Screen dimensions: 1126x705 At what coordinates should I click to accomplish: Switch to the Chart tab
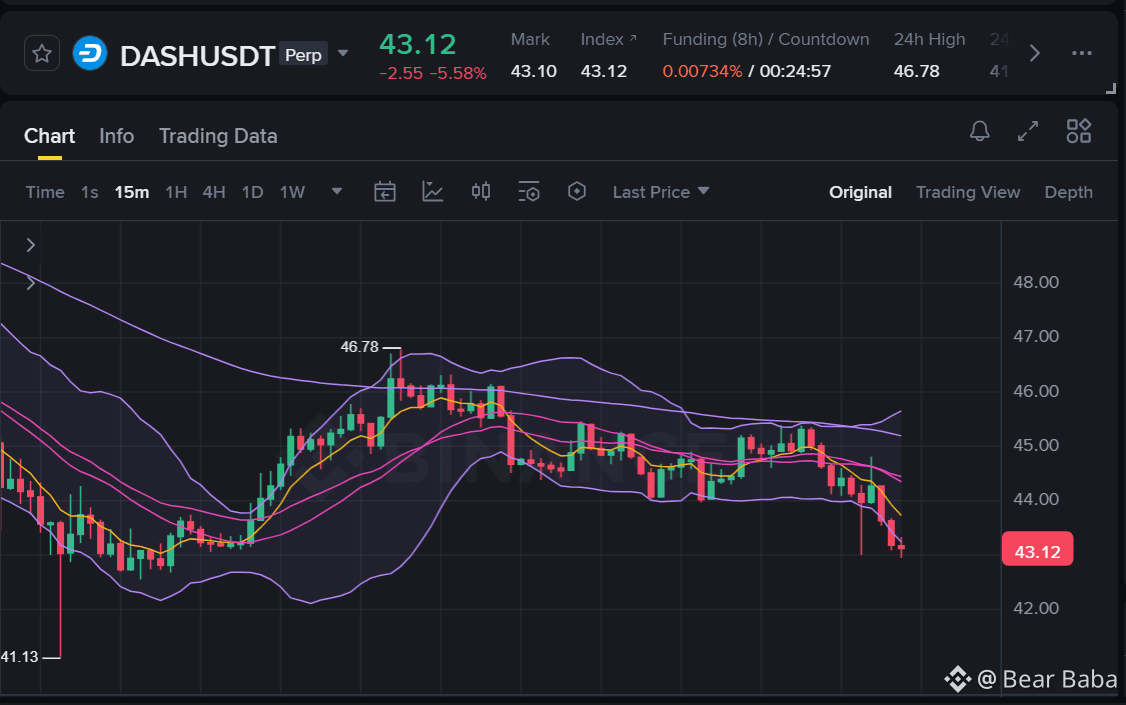coord(50,136)
